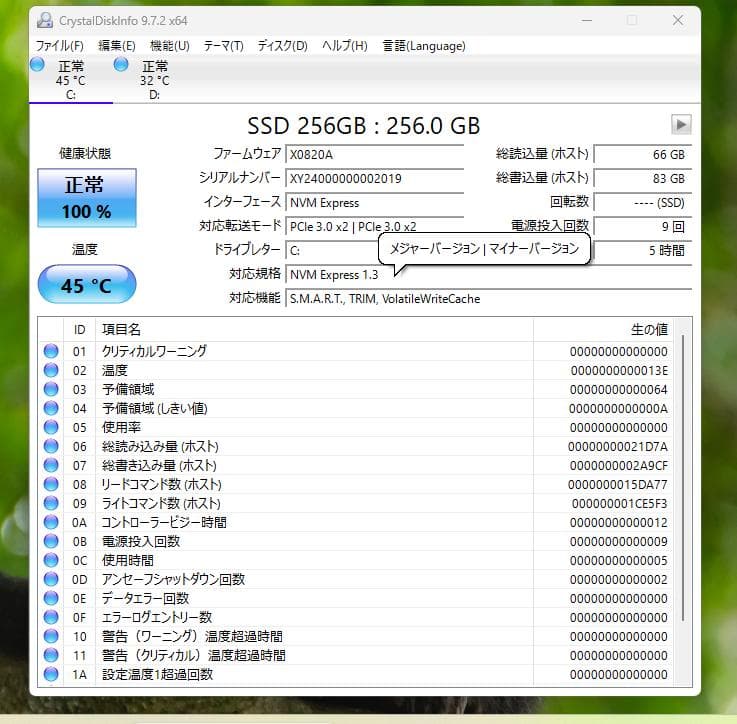
Task: Click the power-on count value 9 回
Action: point(643,227)
